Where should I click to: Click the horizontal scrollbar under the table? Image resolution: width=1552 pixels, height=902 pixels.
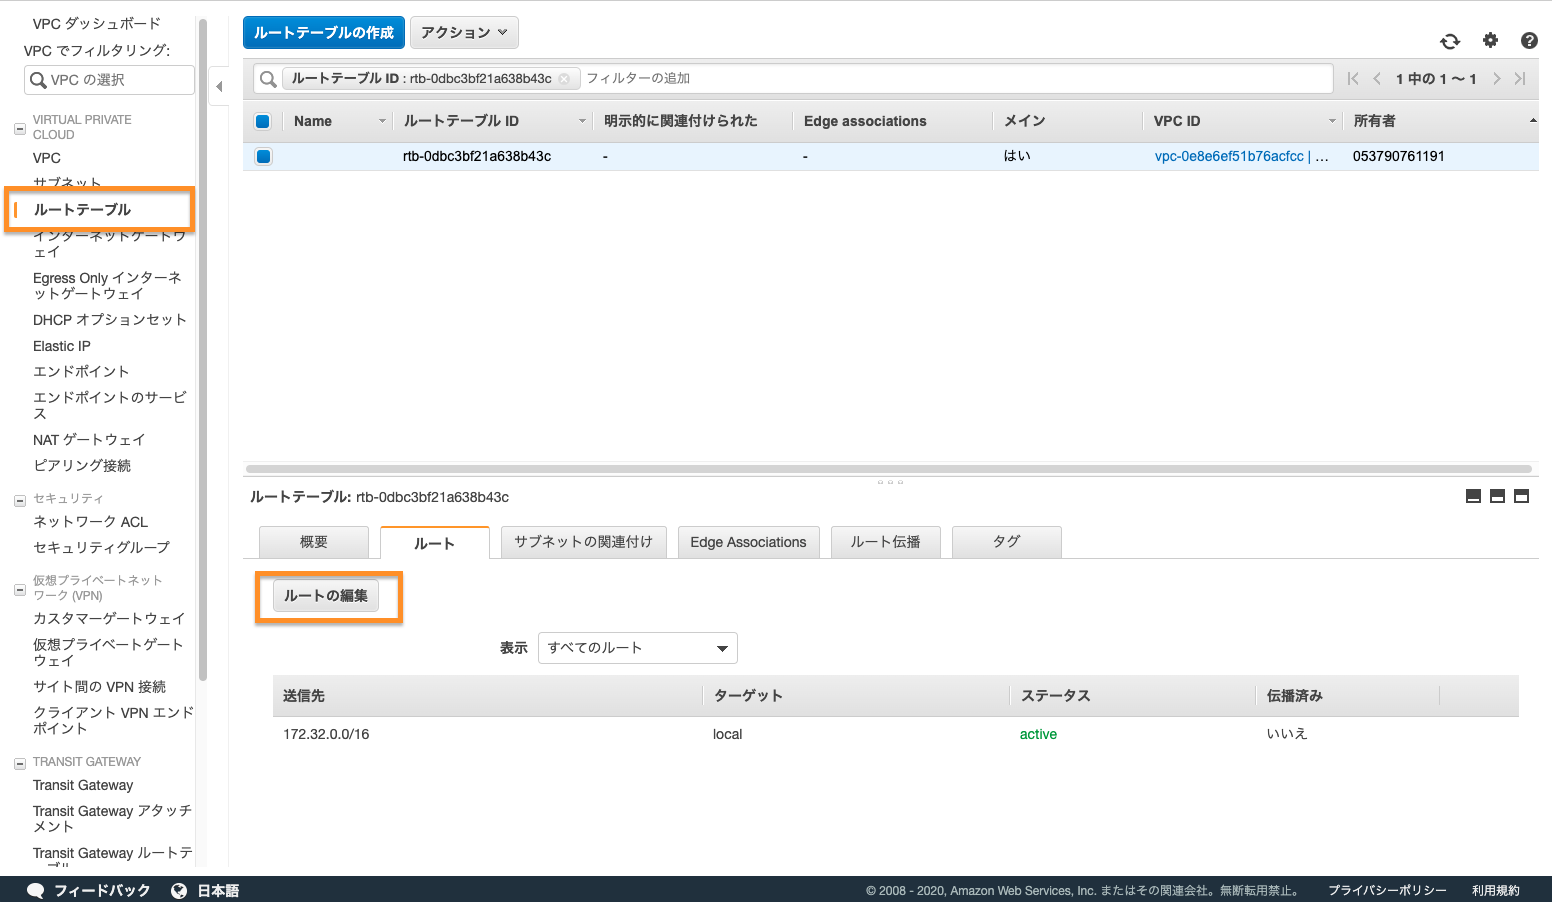888,468
